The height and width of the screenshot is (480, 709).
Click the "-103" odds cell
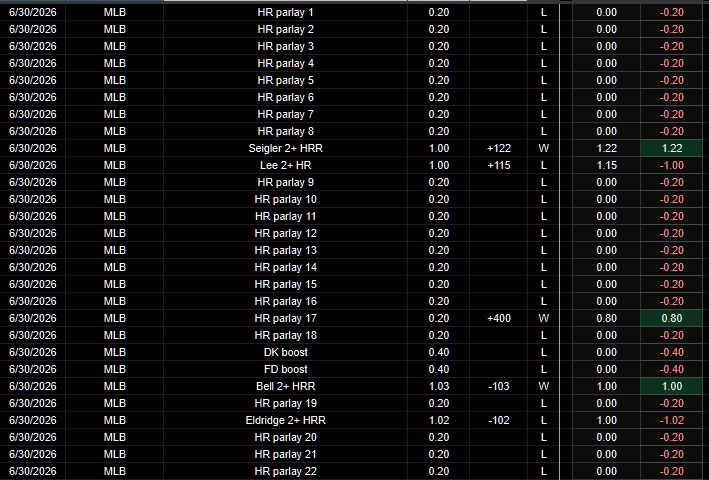point(499,386)
